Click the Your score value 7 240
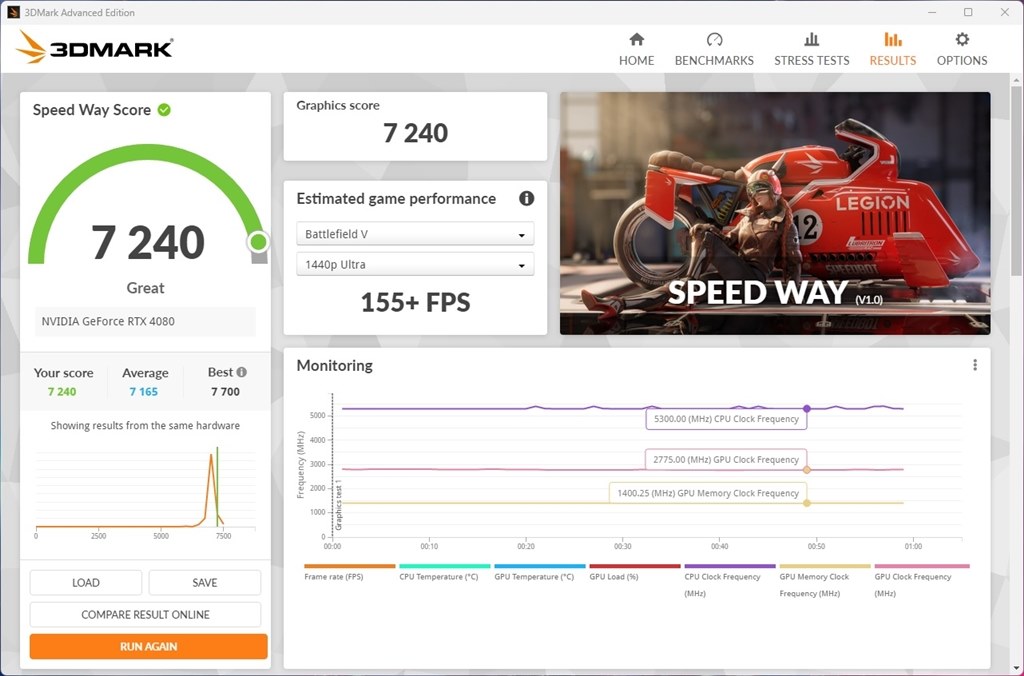Viewport: 1024px width, 676px height. click(62, 392)
